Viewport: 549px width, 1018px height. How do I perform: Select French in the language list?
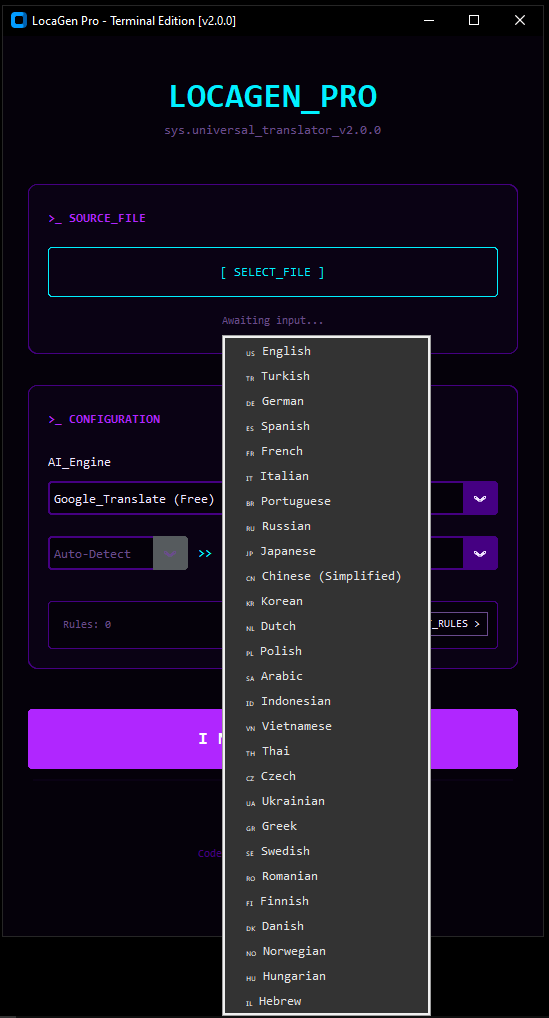pyautogui.click(x=326, y=451)
